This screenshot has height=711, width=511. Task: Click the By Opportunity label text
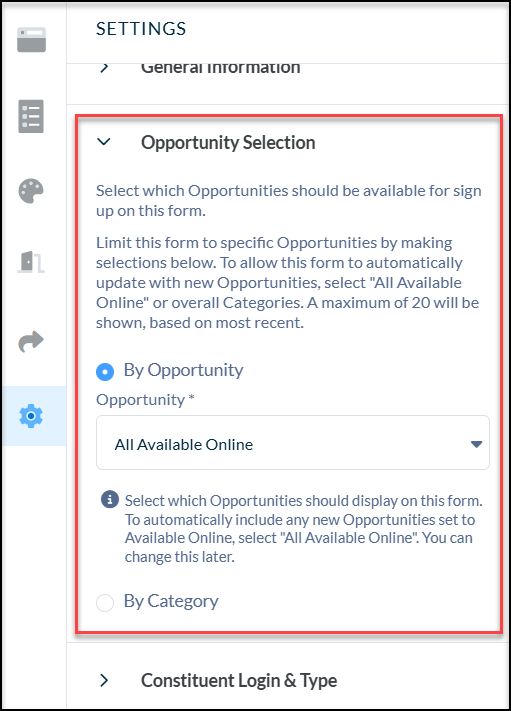(184, 370)
